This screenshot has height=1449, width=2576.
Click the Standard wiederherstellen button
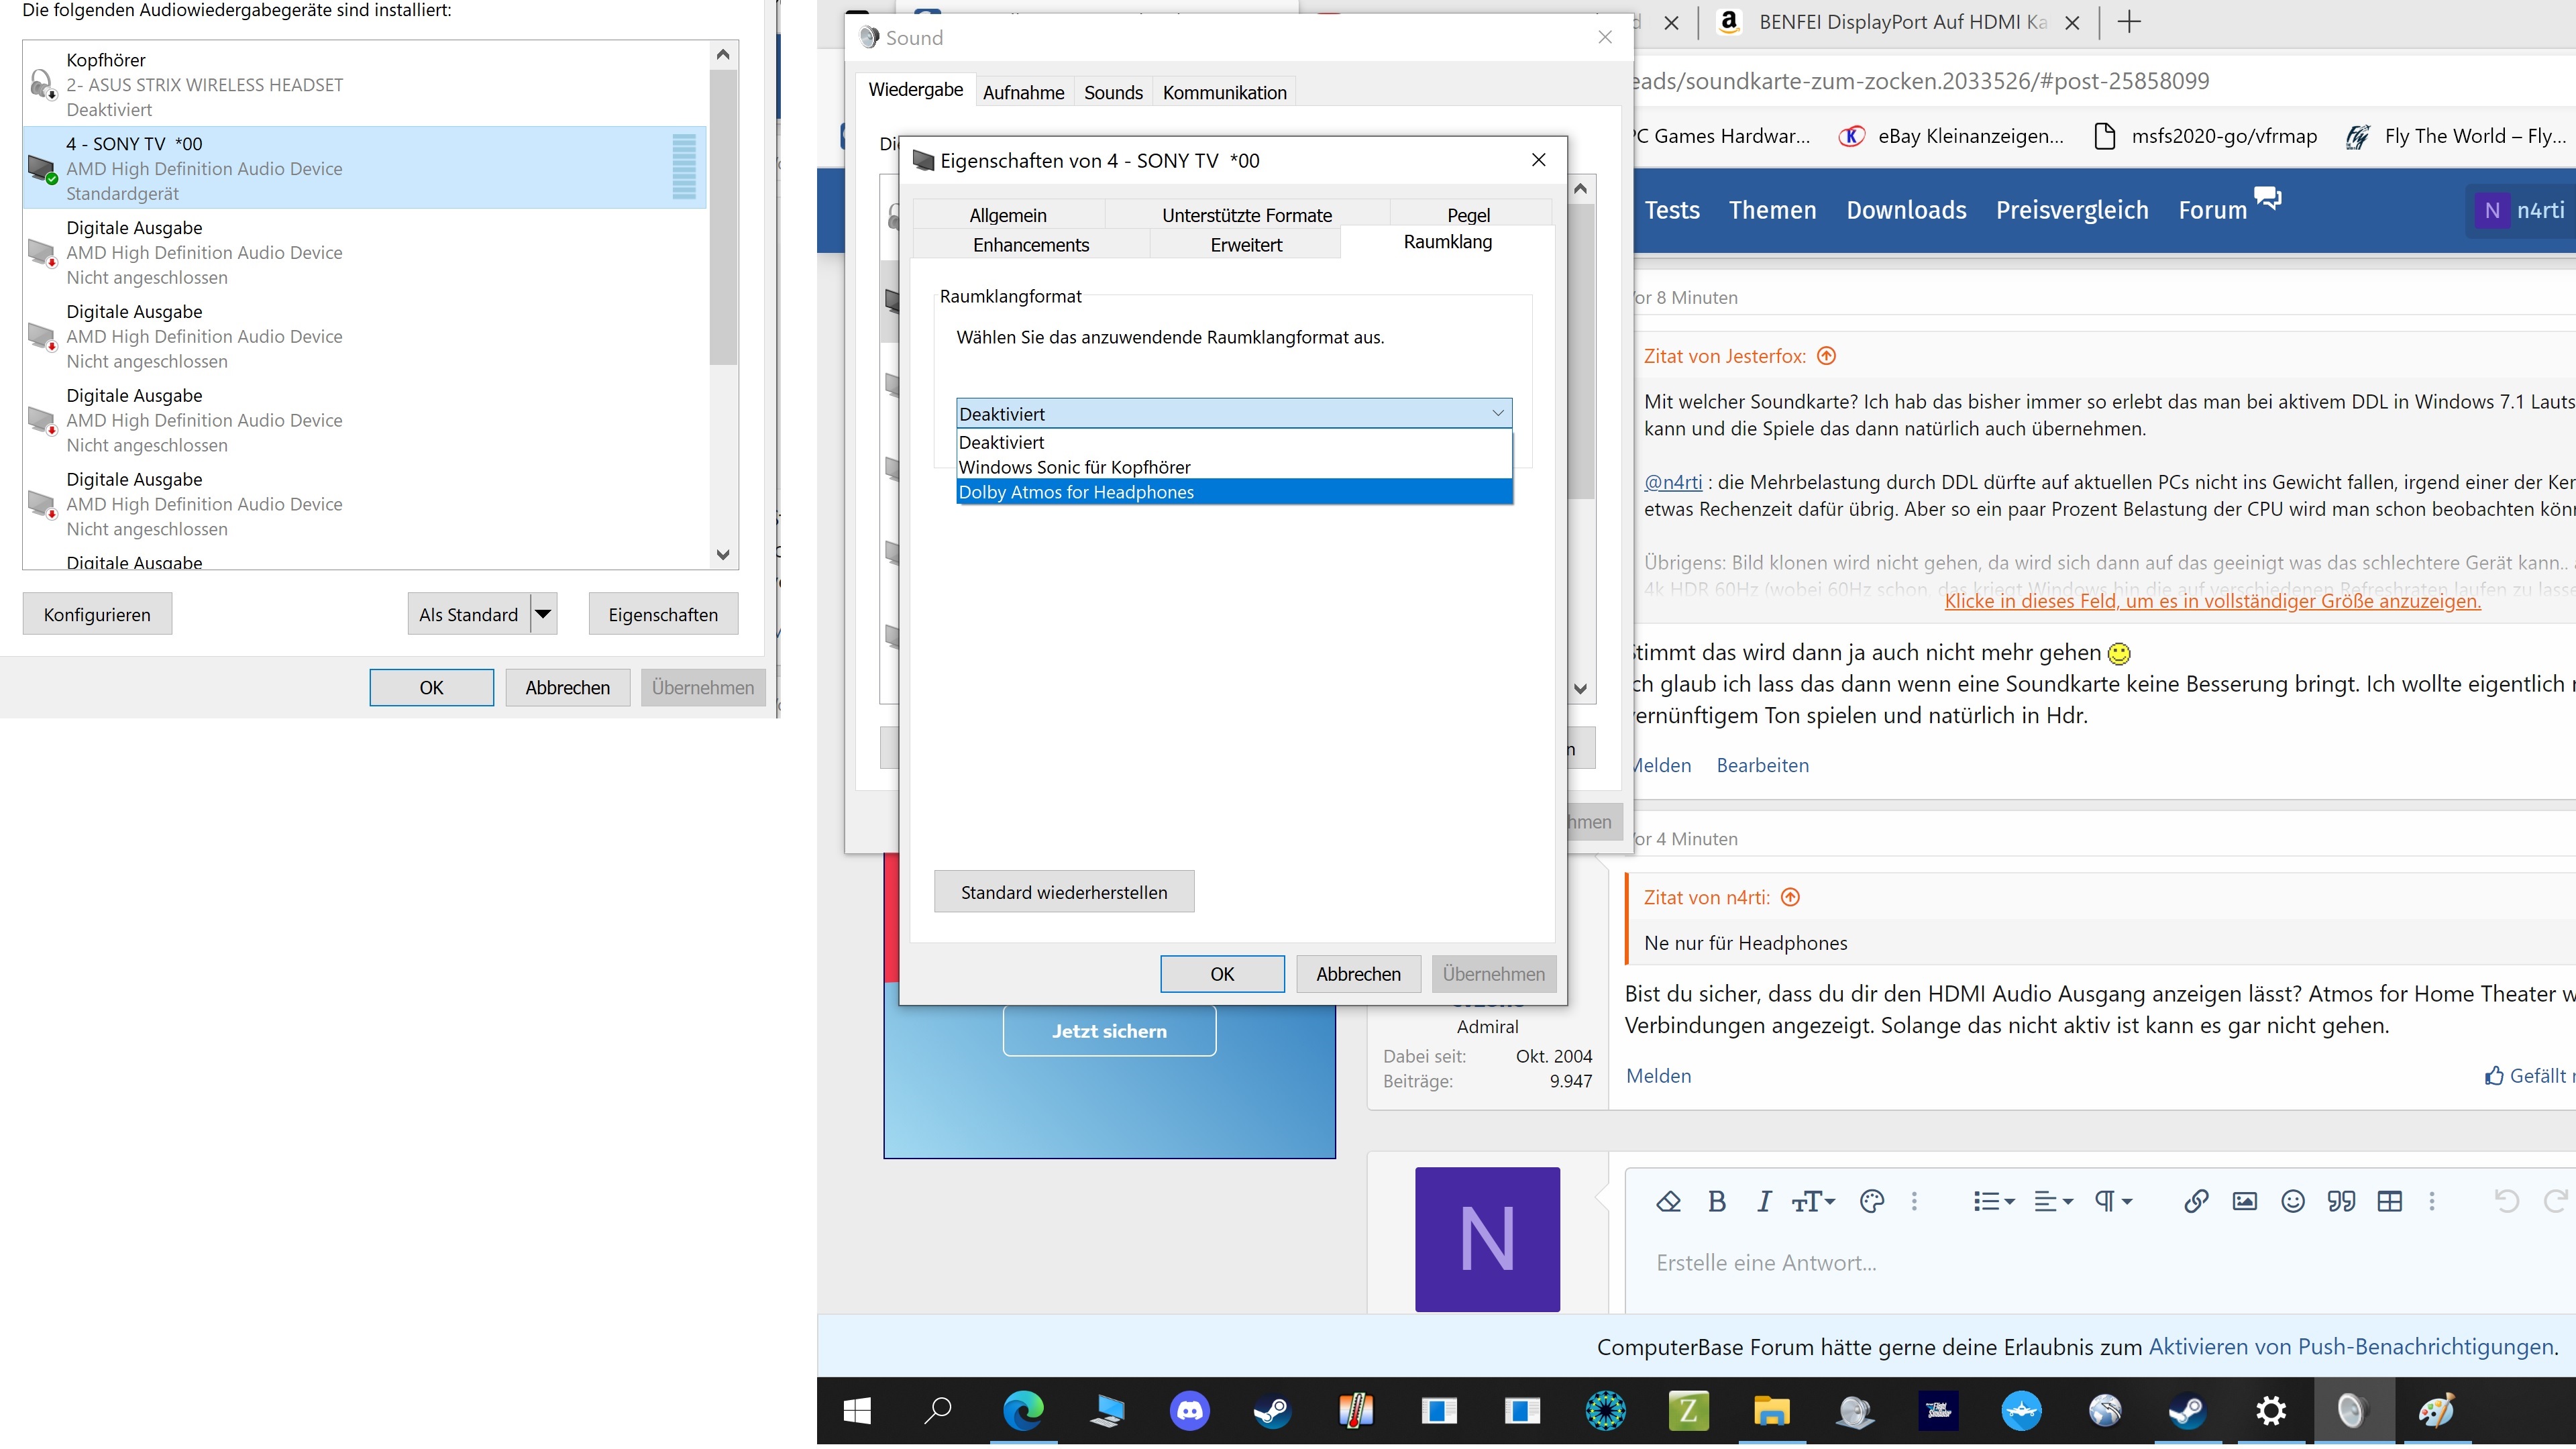(1063, 892)
